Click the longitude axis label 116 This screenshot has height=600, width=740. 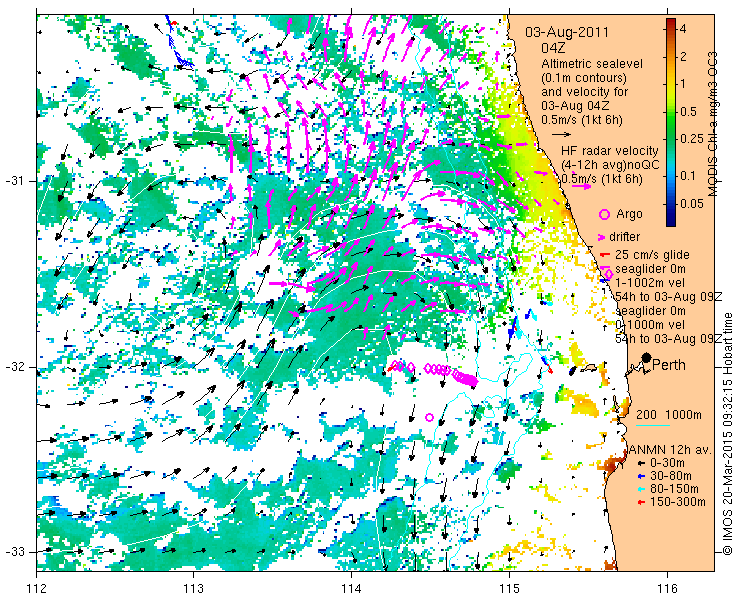[x=667, y=588]
